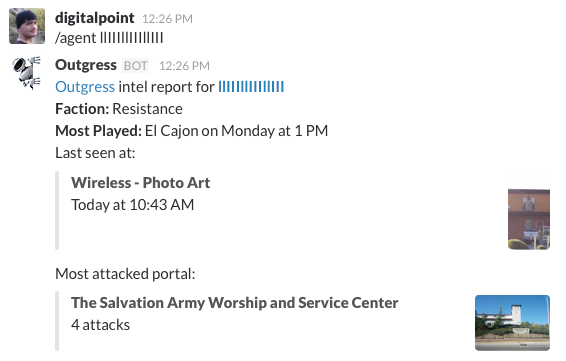Screen dimensions: 566x361
Task: Click the digitalpoint username
Action: pyautogui.click(x=95, y=18)
